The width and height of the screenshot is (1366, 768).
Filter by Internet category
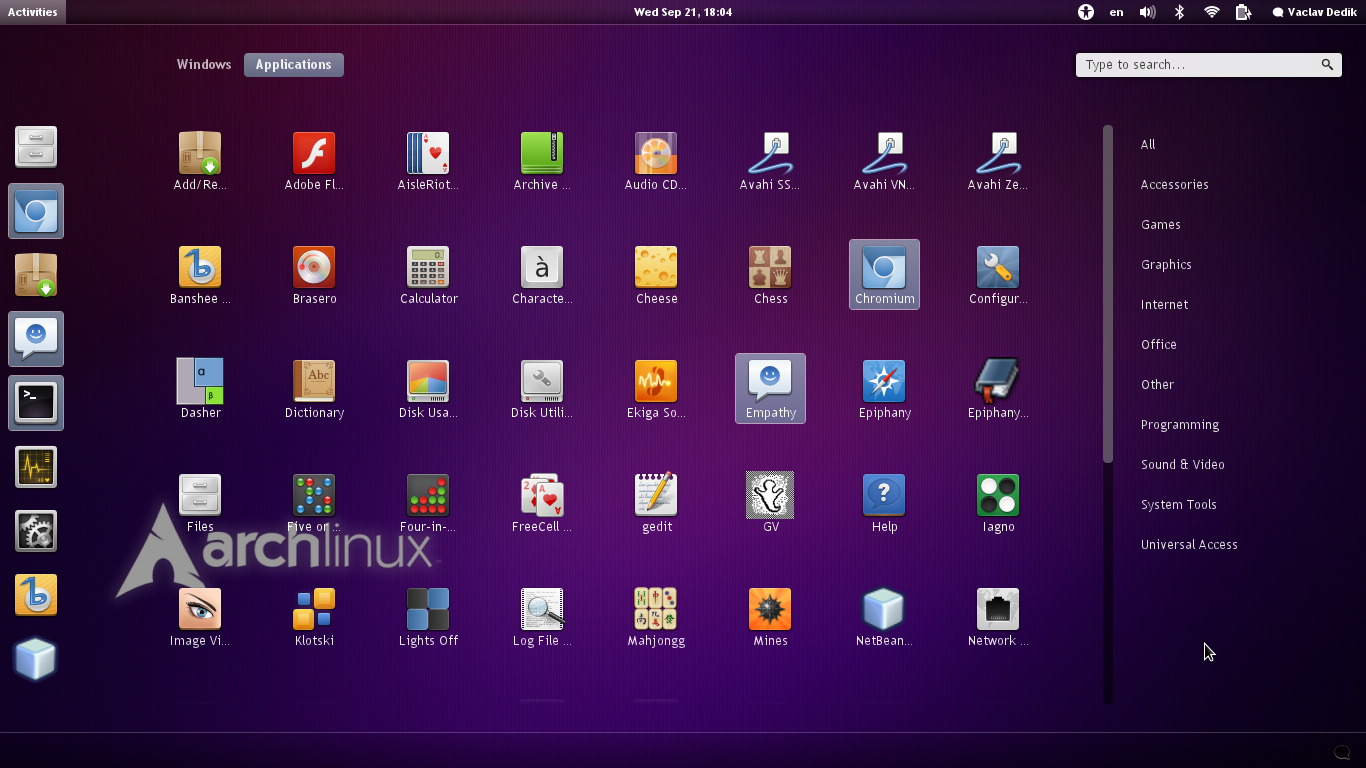tap(1165, 305)
